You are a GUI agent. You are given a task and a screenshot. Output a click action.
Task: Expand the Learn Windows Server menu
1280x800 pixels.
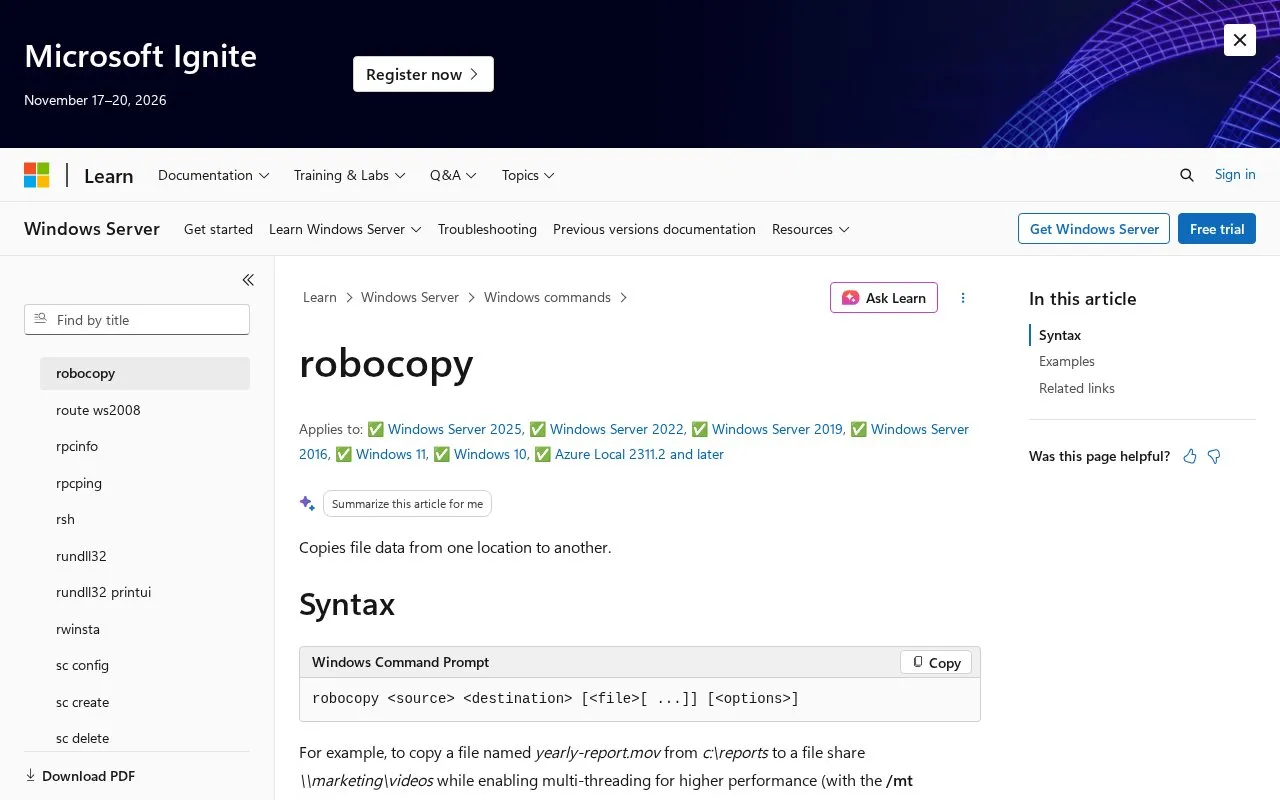[345, 229]
